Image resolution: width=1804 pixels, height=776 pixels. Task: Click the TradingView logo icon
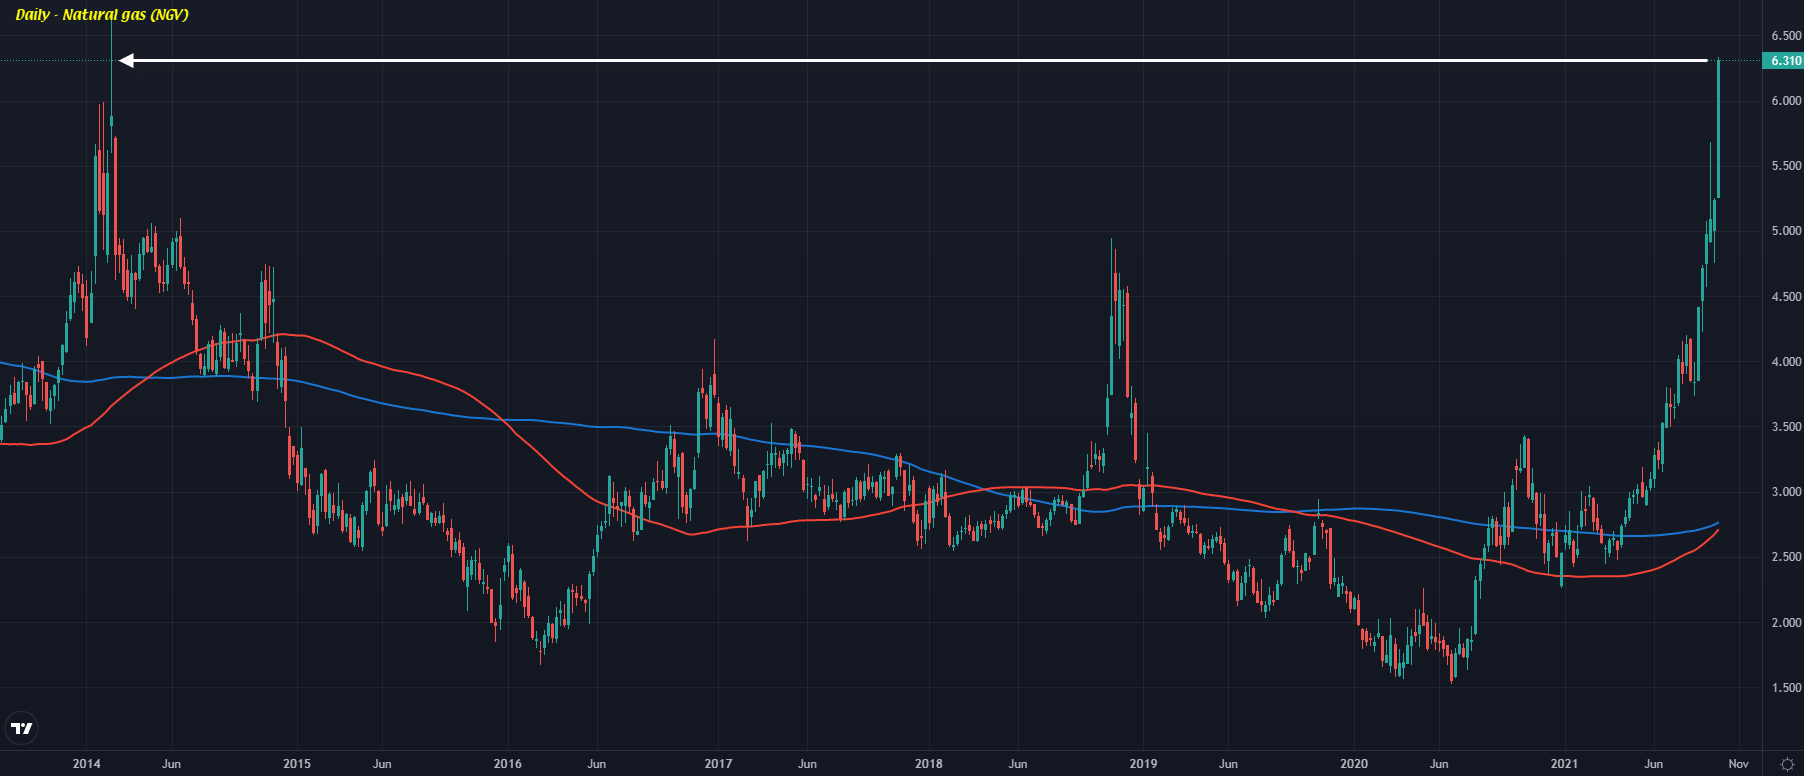tap(22, 728)
